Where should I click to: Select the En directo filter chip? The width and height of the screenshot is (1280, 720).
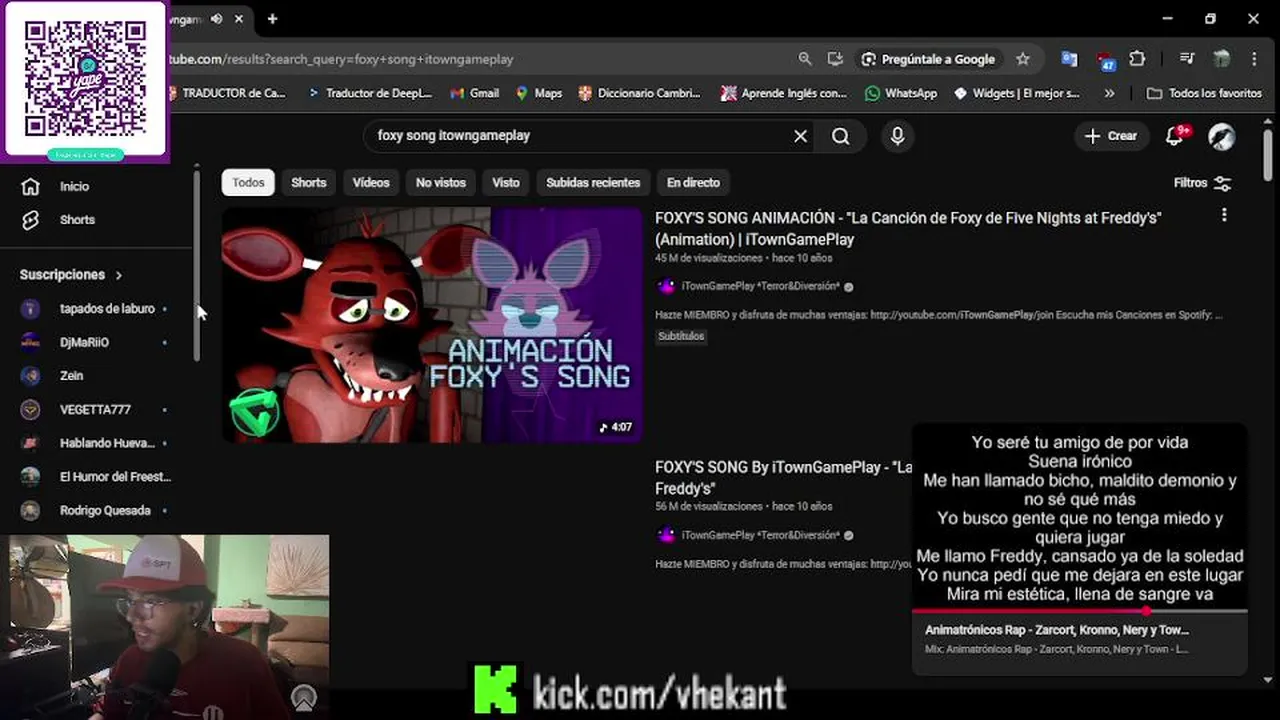click(693, 182)
